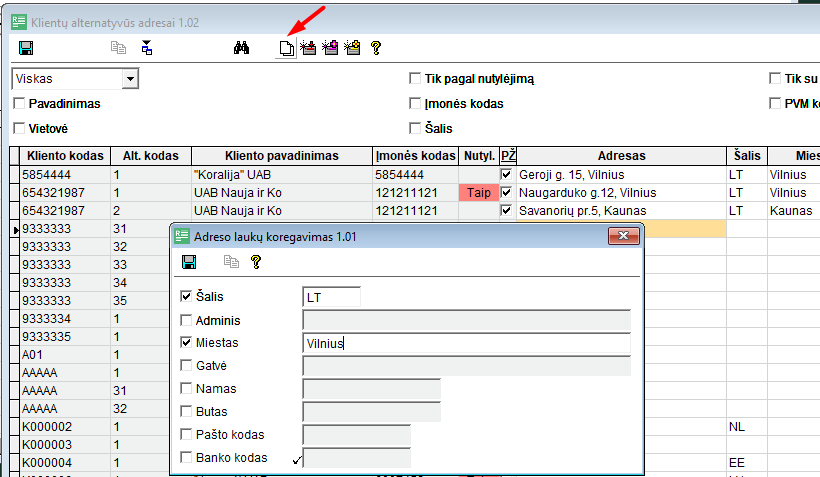The height and width of the screenshot is (477, 820).
Task: Click the Pašto kodas text field
Action: [357, 435]
